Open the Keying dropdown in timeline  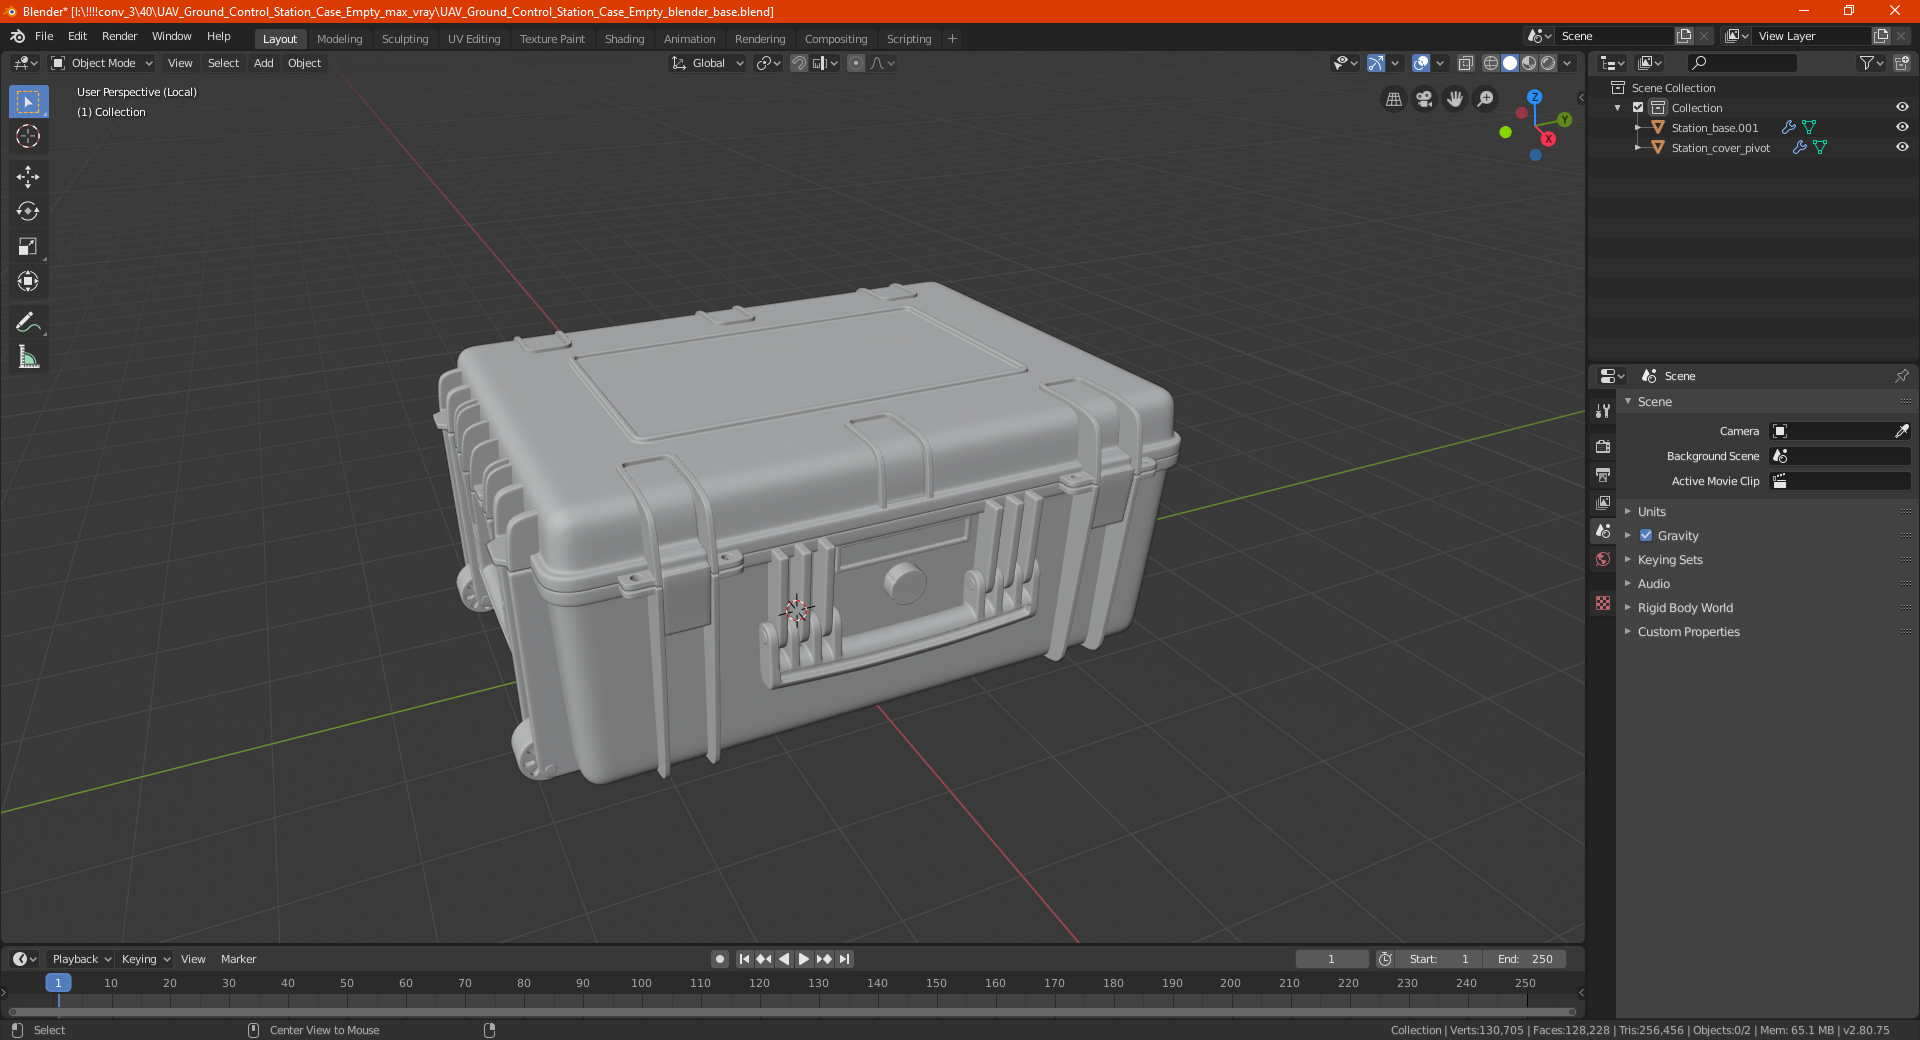click(145, 959)
